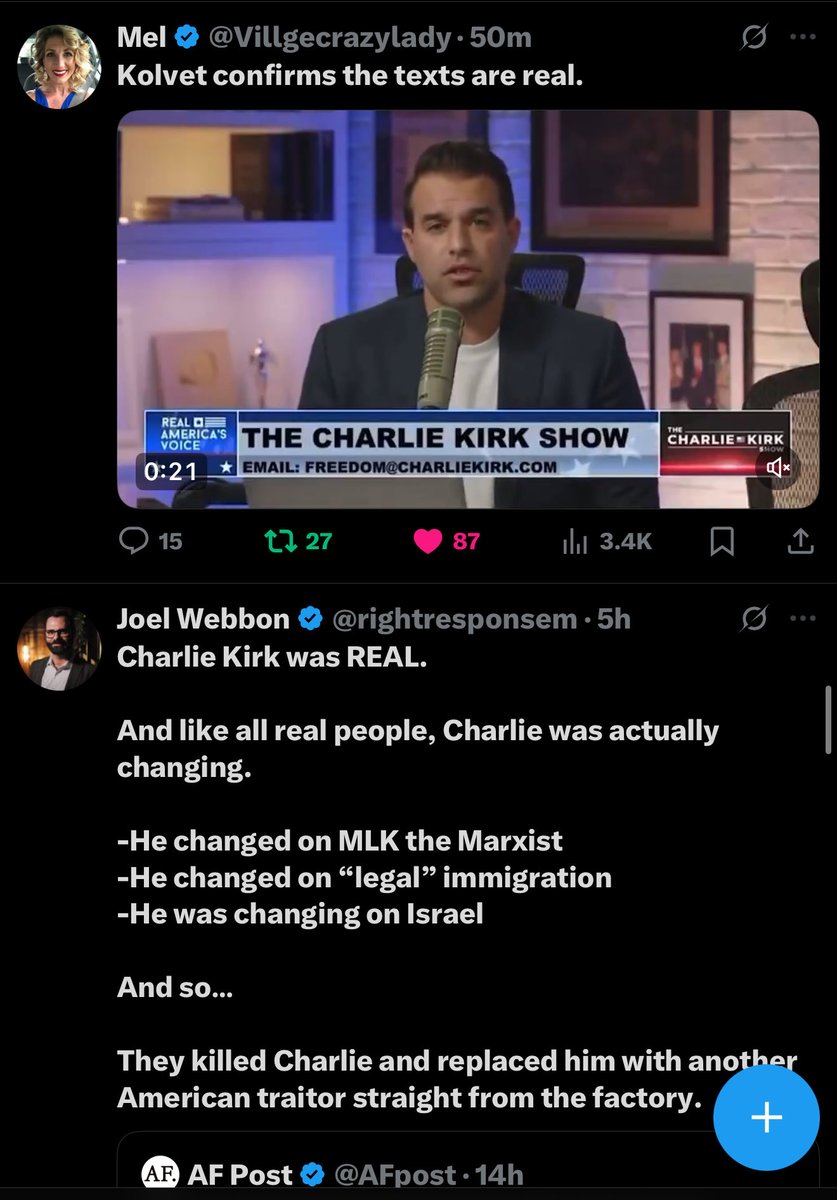Image resolution: width=837 pixels, height=1200 pixels.
Task: Share Mel's post via share icon
Action: coord(799,542)
